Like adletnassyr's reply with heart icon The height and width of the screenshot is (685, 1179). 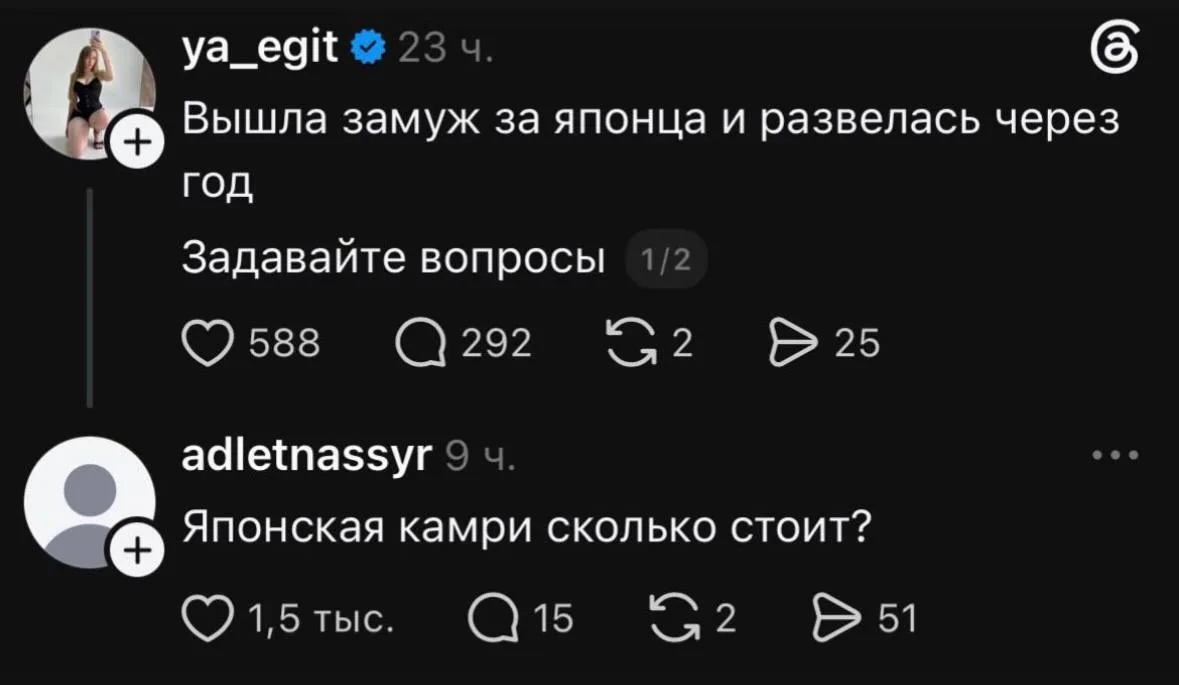point(208,620)
